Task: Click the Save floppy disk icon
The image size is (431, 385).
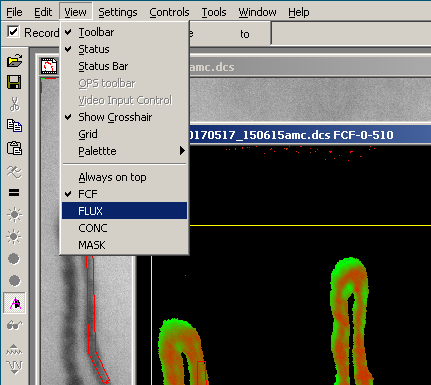Action: pyautogui.click(x=14, y=82)
